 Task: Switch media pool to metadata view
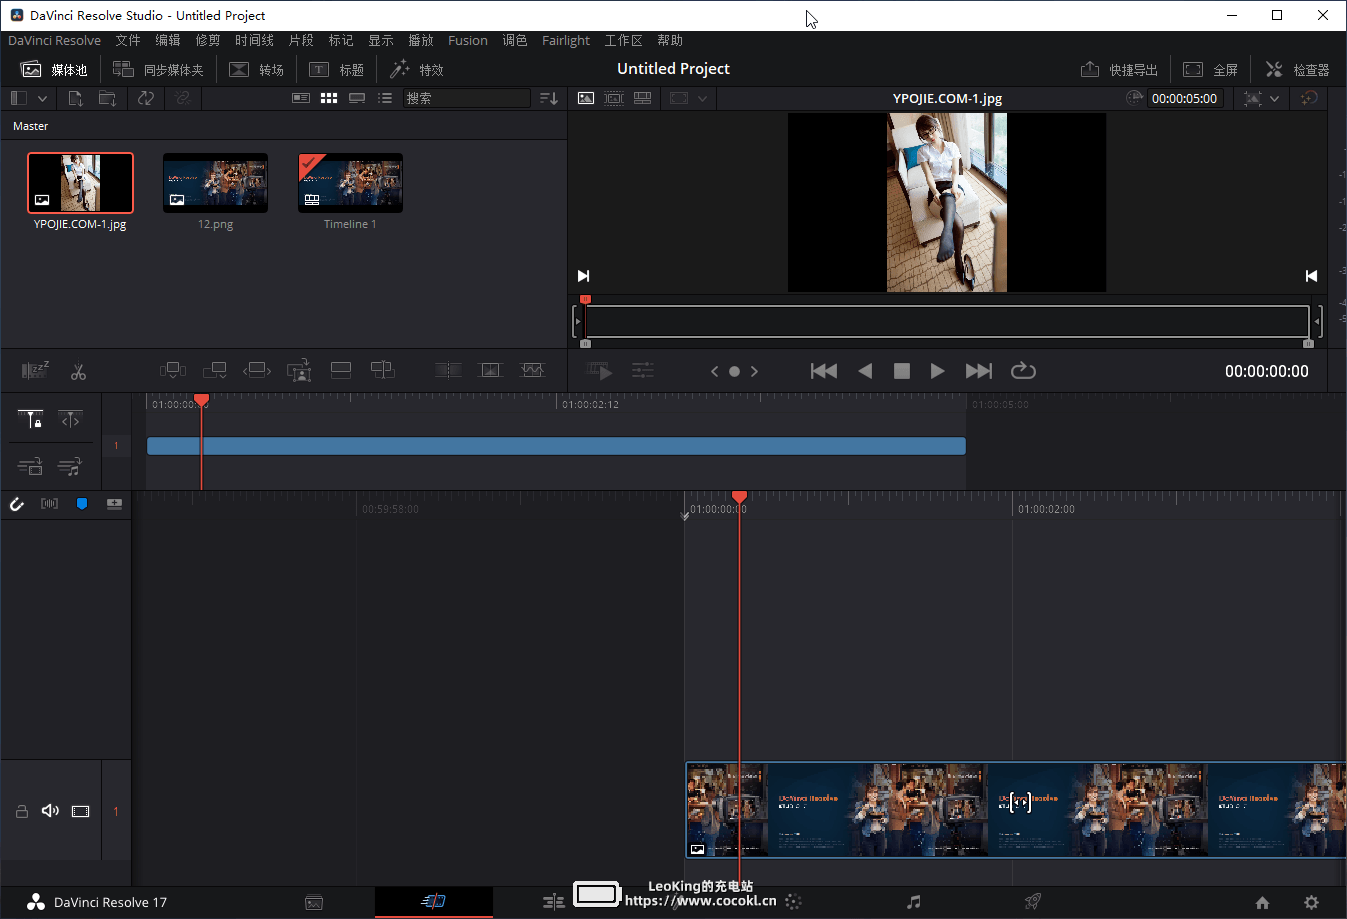click(301, 98)
